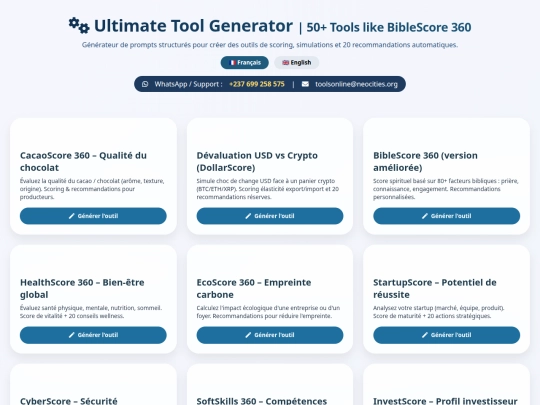
Task: Click the envelope icon before email address
Action: click(305, 84)
